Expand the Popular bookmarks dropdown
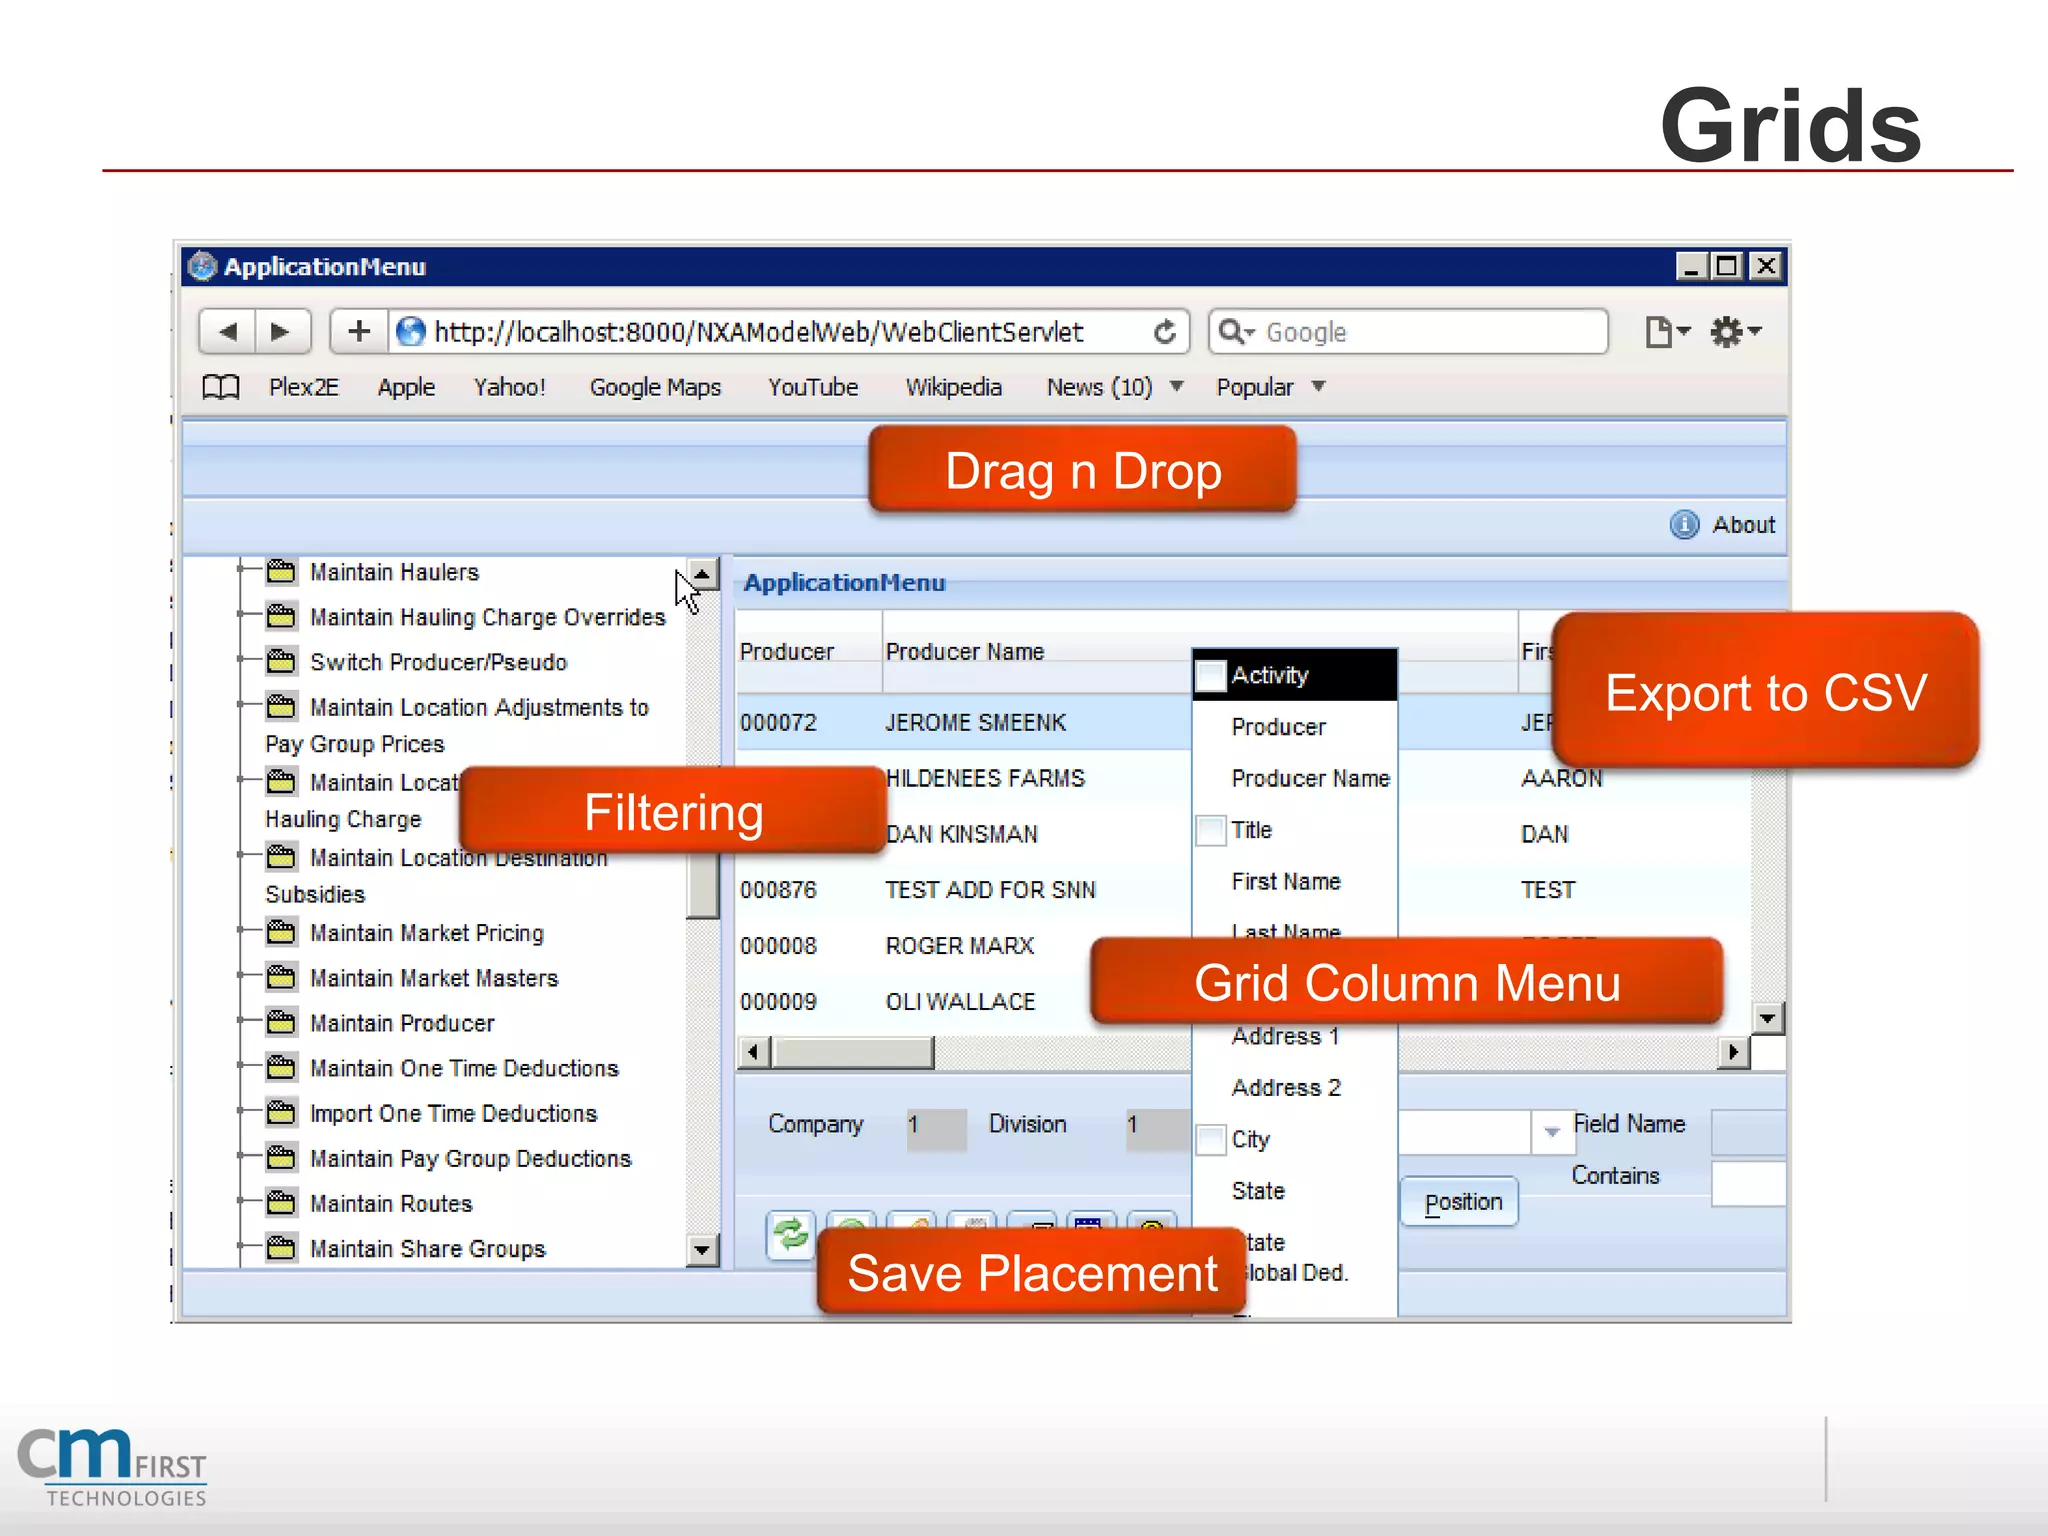Viewport: 2048px width, 1536px height. (x=1319, y=387)
